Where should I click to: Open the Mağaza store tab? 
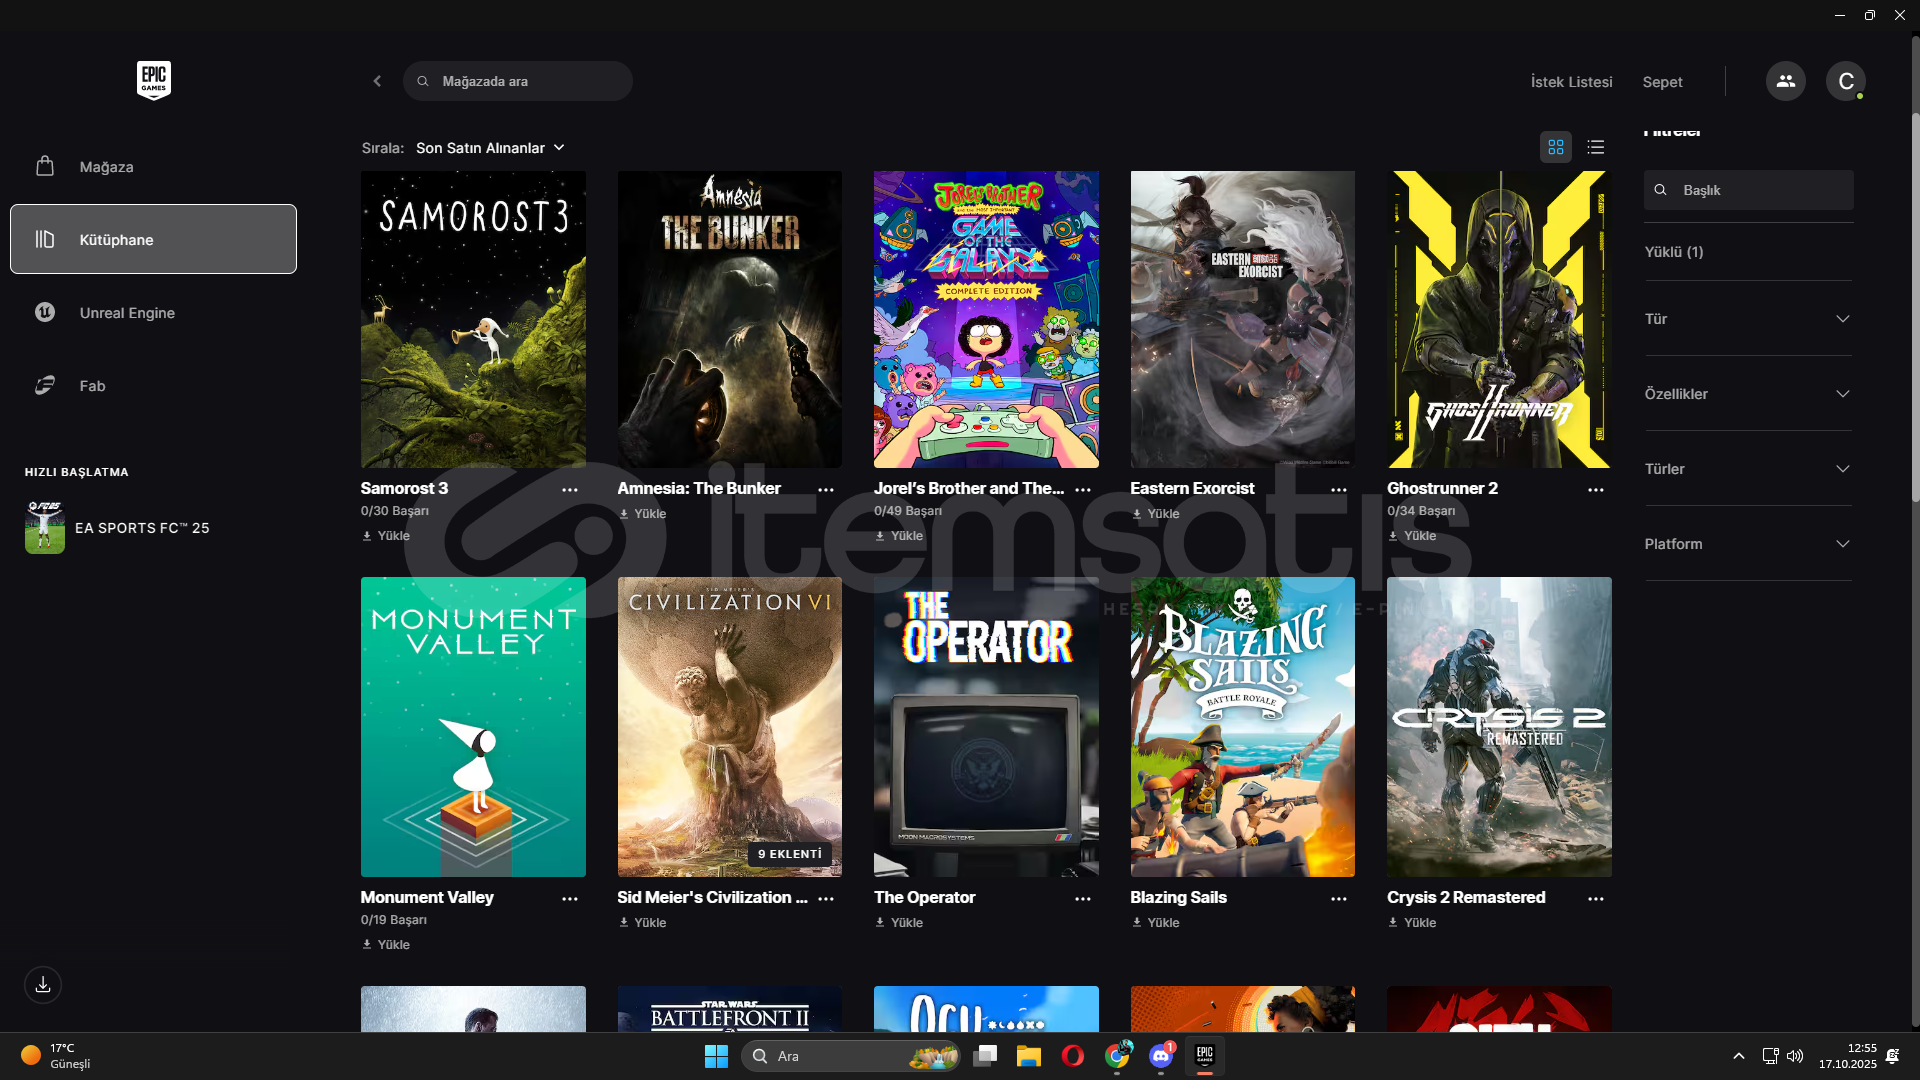pos(106,167)
